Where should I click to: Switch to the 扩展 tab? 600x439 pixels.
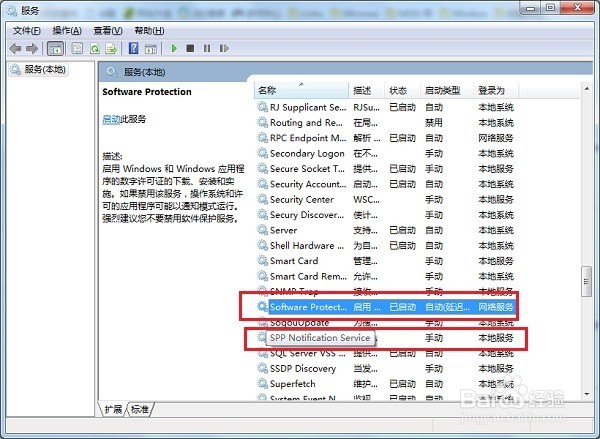coord(113,410)
